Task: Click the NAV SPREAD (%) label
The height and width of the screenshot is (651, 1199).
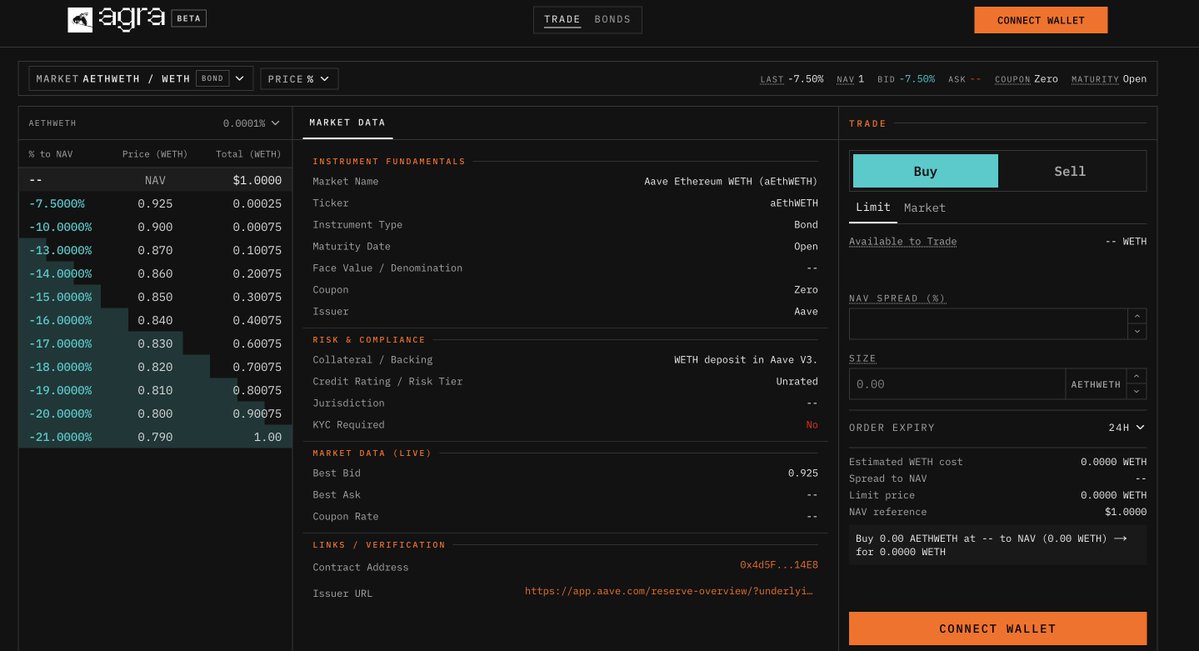Action: click(897, 298)
